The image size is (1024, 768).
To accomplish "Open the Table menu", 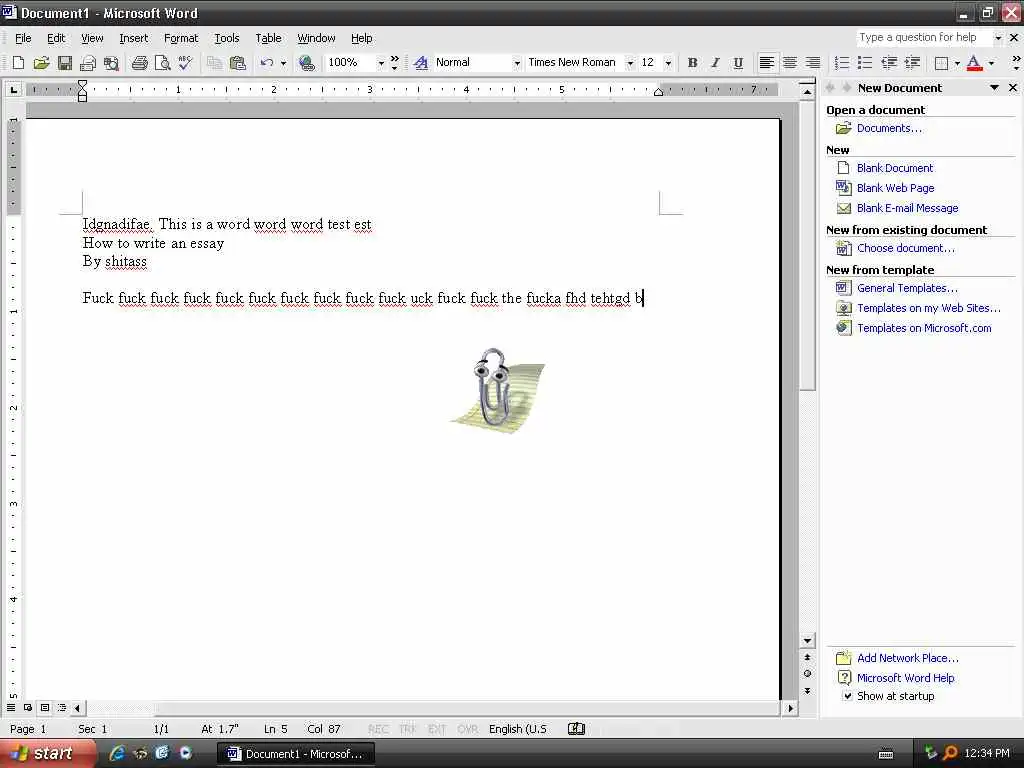I will (268, 38).
